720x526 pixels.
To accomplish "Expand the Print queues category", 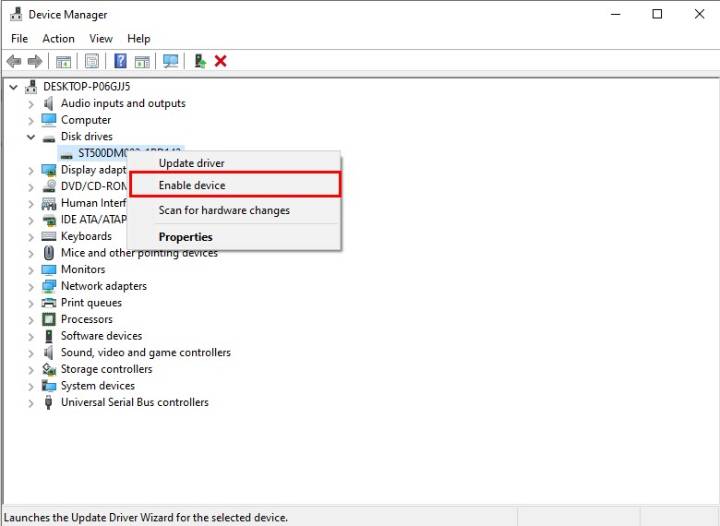I will (x=31, y=303).
